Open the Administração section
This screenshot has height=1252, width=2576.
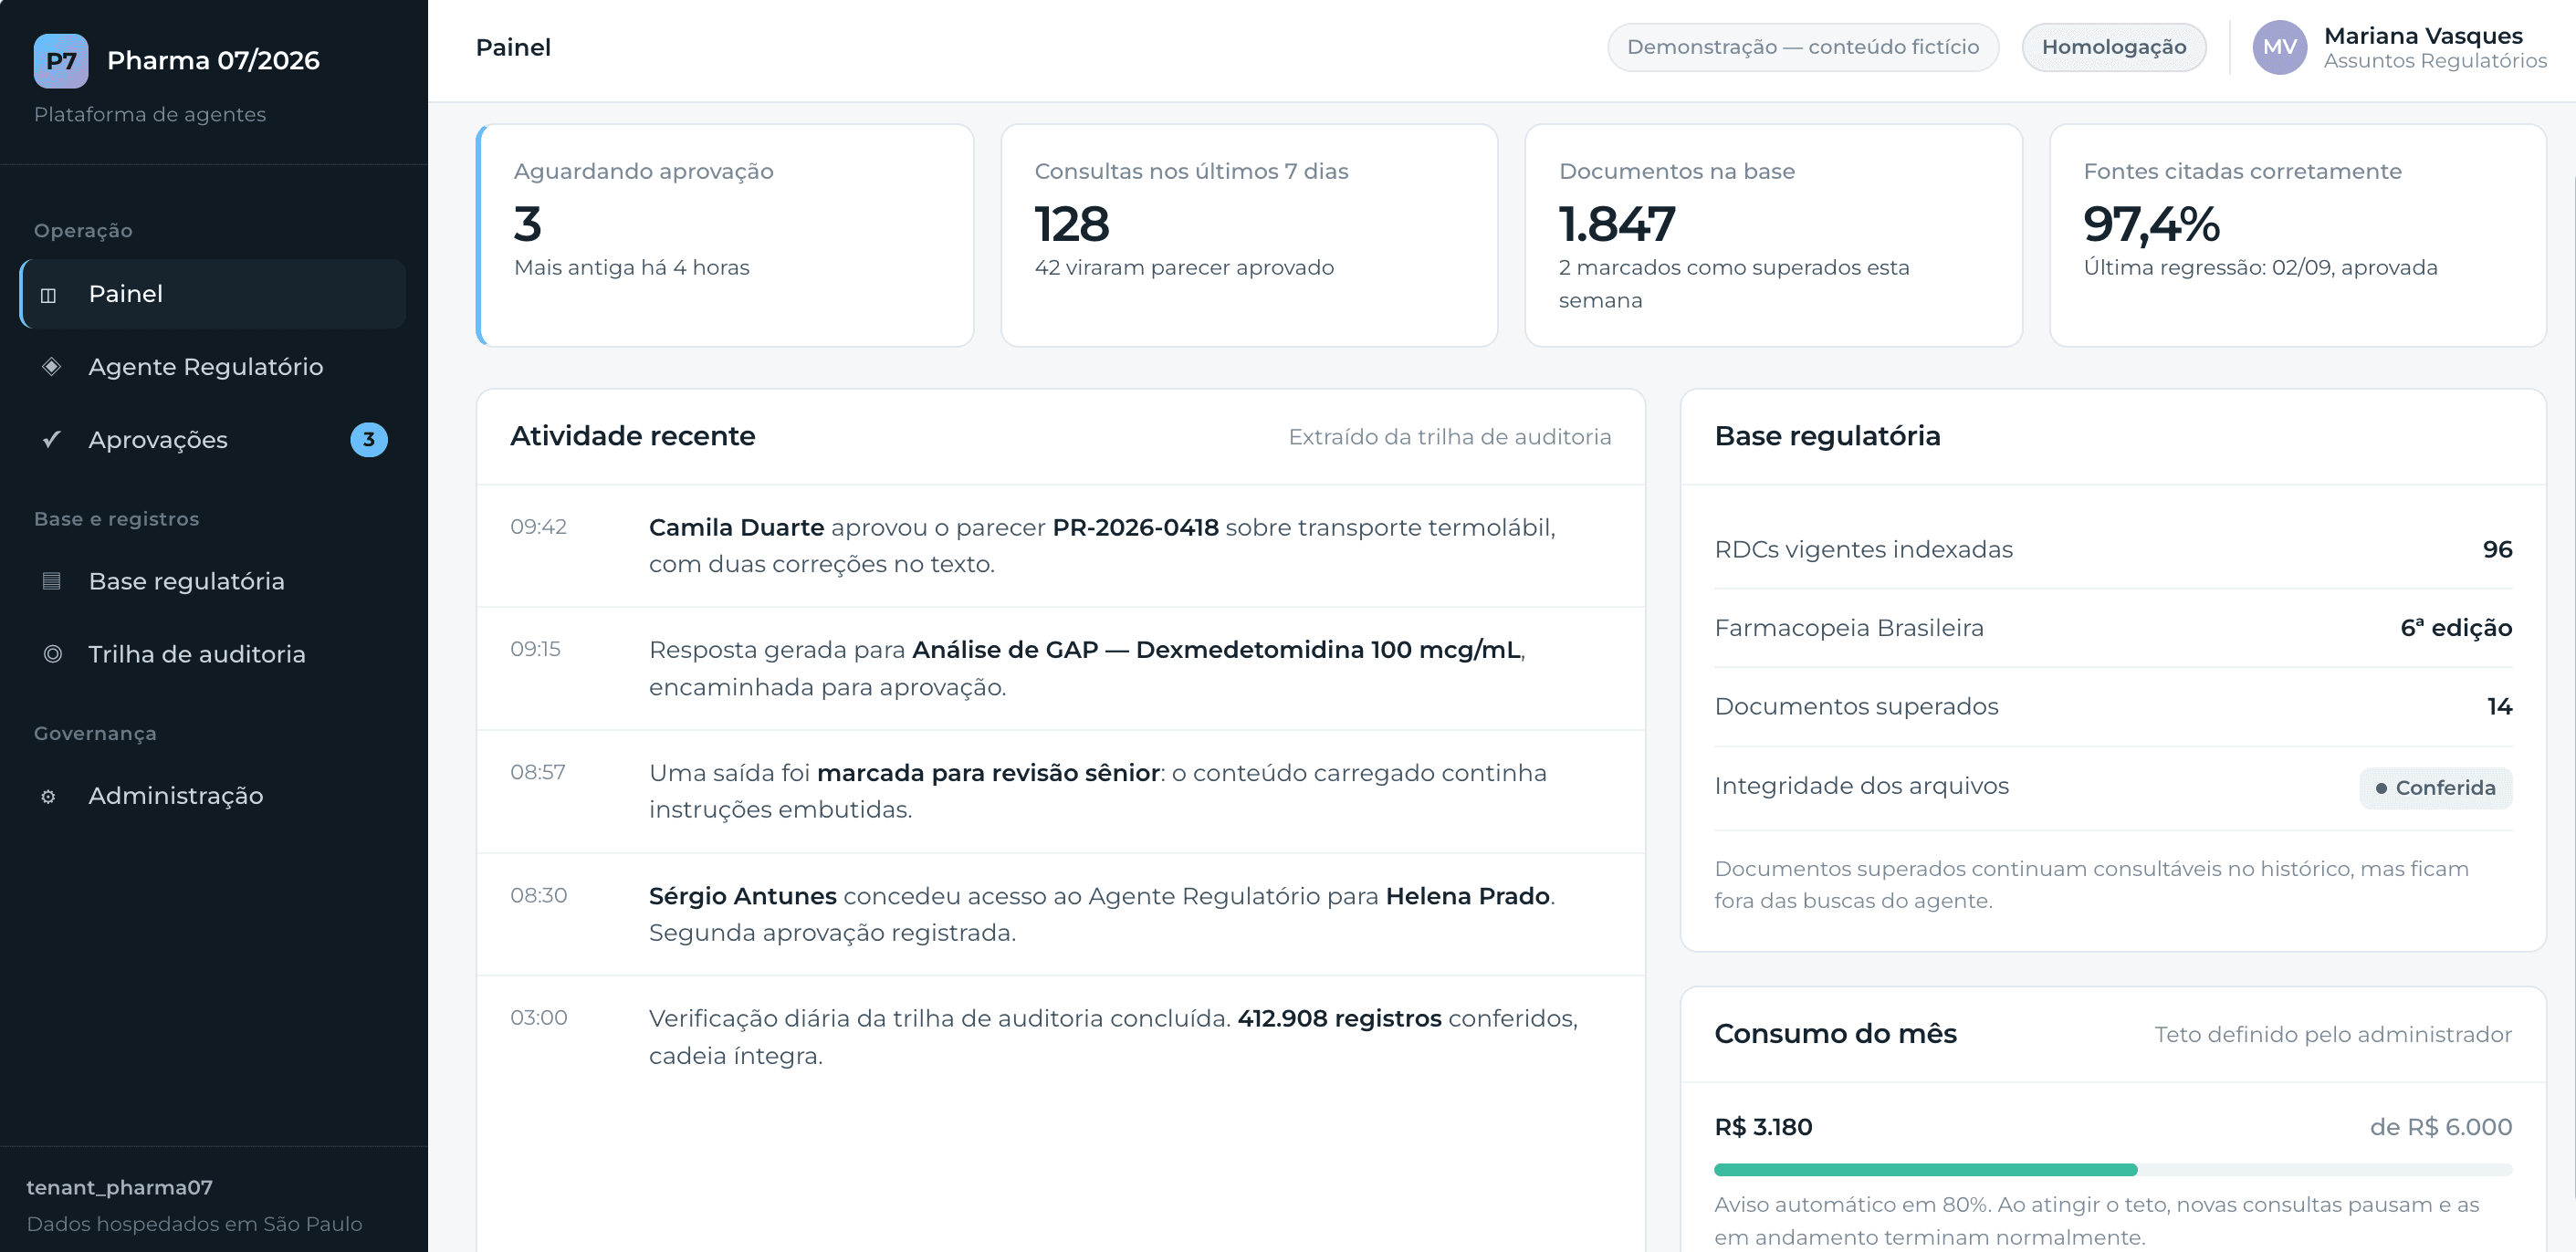[x=213, y=796]
